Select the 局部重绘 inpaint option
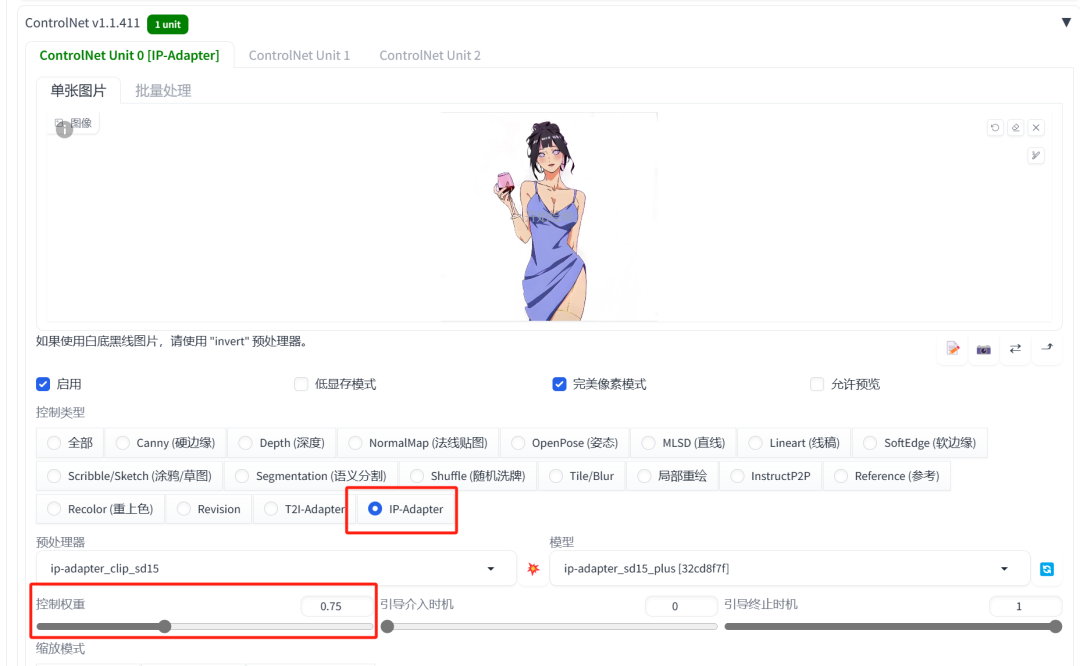Screen dimensions: 1080x666 tap(672, 476)
